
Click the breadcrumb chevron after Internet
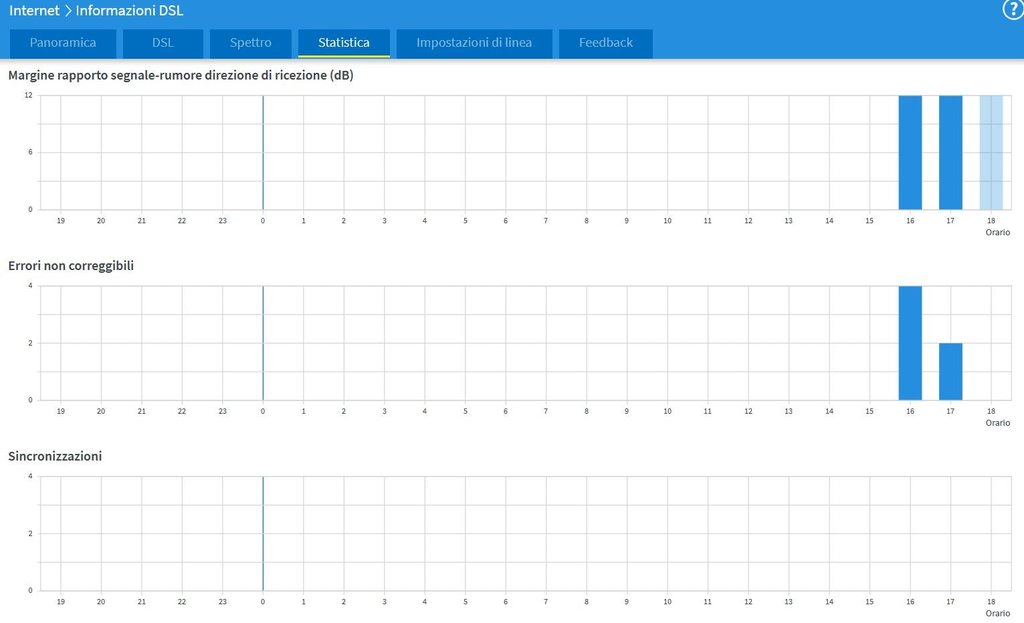pyautogui.click(x=68, y=11)
